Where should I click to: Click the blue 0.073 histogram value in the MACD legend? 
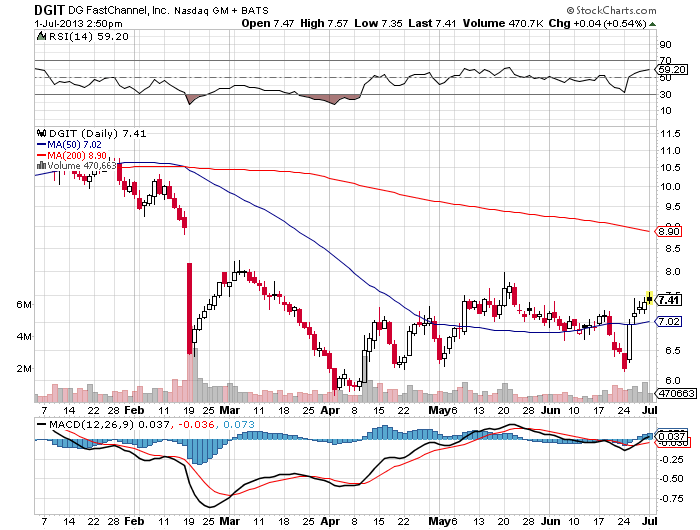coord(239,425)
